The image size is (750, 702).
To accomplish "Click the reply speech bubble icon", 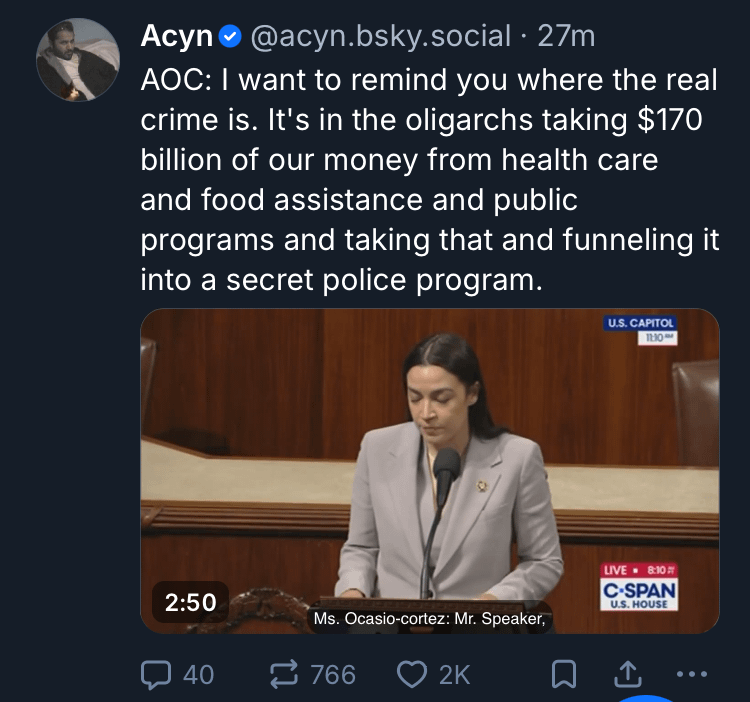I will [x=157, y=675].
